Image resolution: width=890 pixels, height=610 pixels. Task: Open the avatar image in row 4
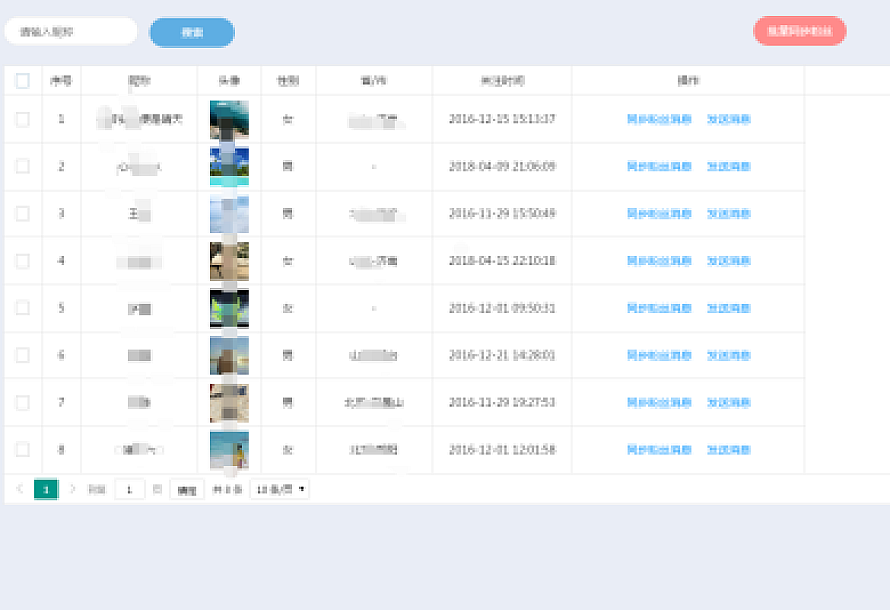pyautogui.click(x=229, y=261)
